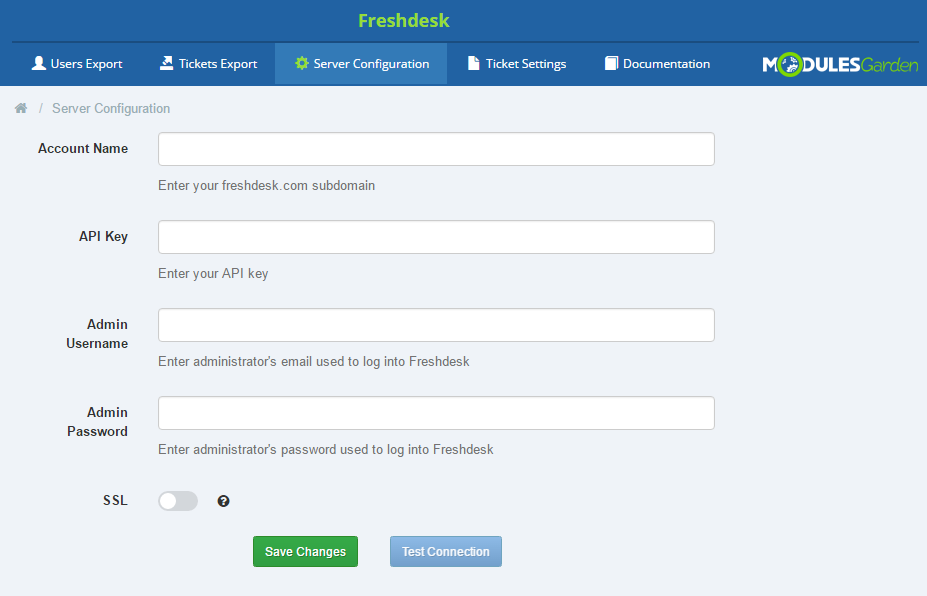
Task: Click the home breadcrumb icon
Action: coord(21,108)
